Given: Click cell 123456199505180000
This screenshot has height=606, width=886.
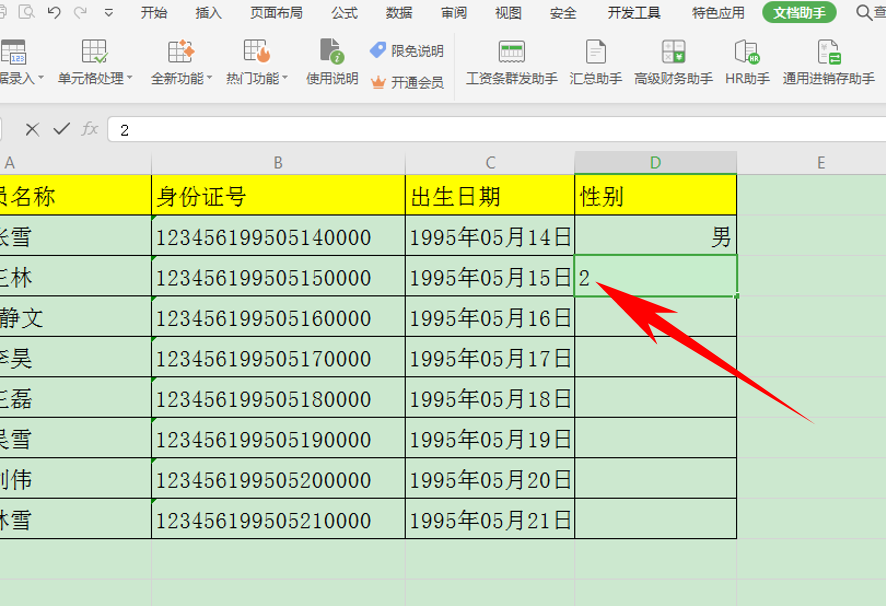Looking at the screenshot, I should [x=278, y=398].
